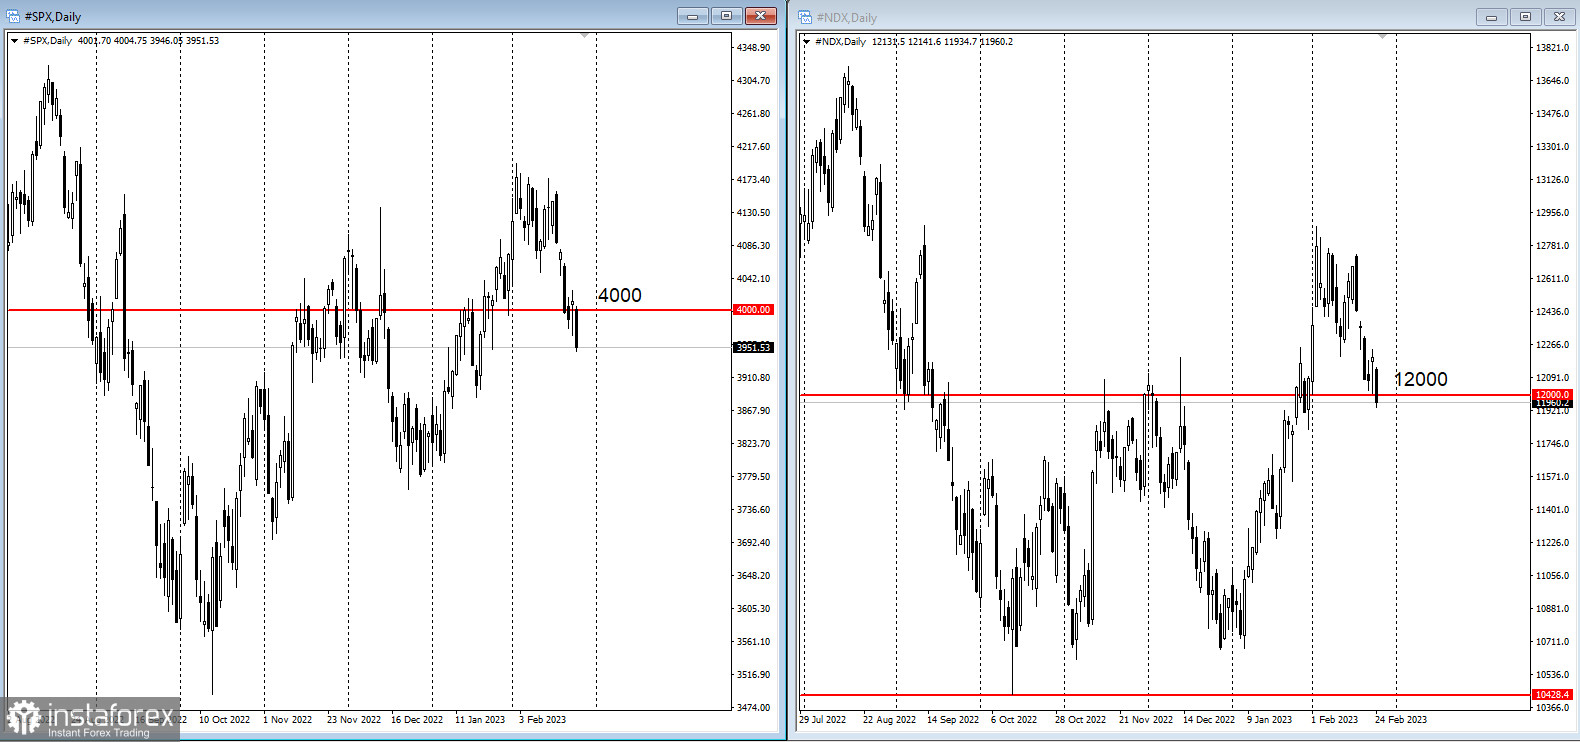This screenshot has width=1580, height=742.
Task: Select the red 10428.4 price tag on the NDX axis
Action: (1552, 694)
